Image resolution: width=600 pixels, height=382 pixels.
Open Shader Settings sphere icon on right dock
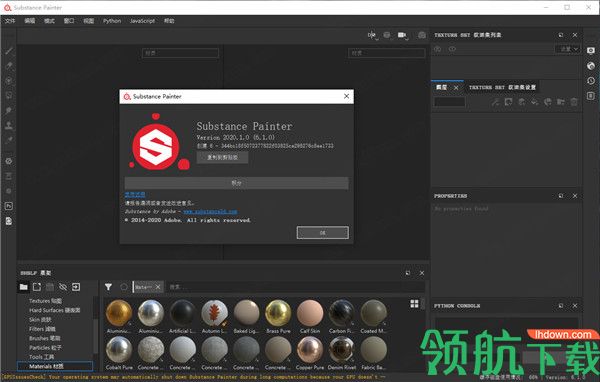coord(591,66)
